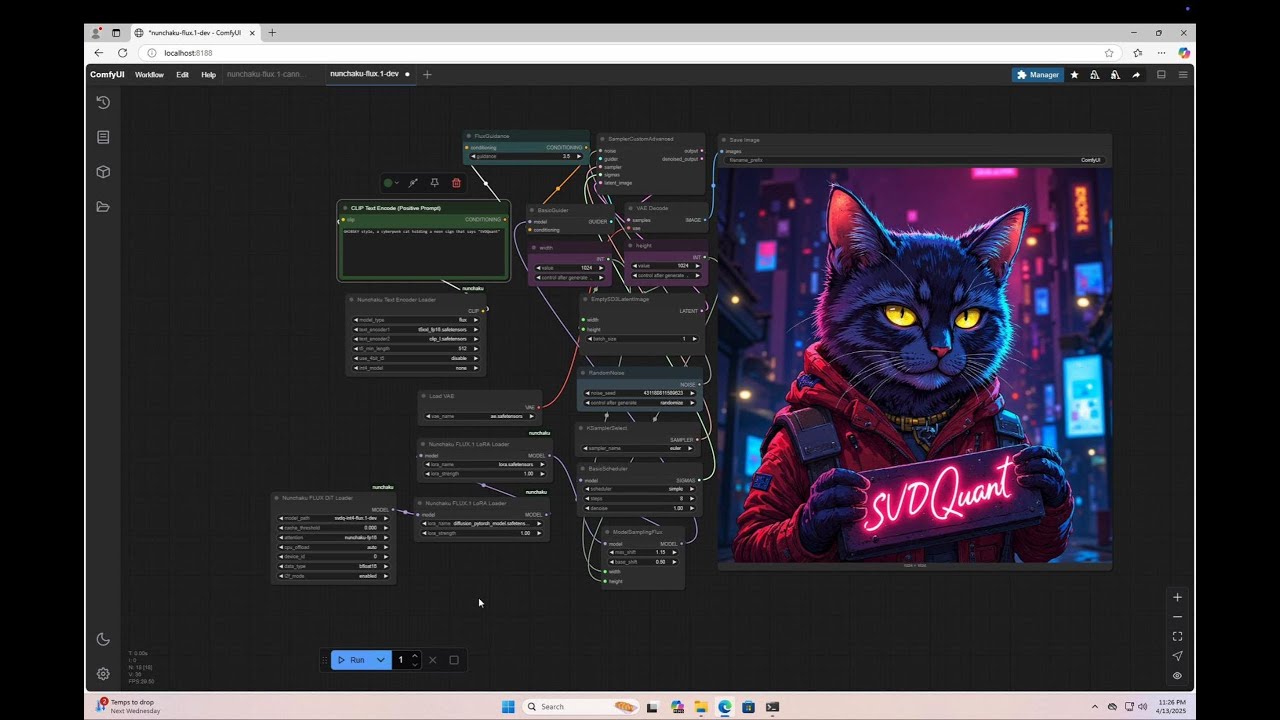This screenshot has width=1280, height=720.
Task: Open the Workflow menu
Action: [x=149, y=74]
